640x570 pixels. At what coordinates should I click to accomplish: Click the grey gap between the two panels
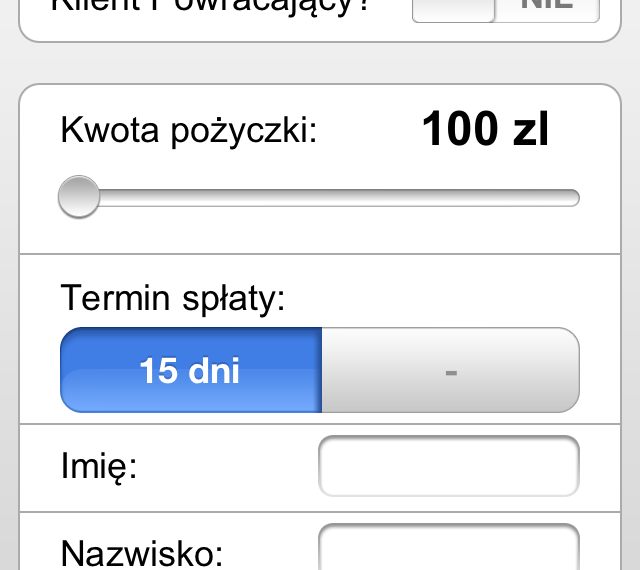click(320, 63)
